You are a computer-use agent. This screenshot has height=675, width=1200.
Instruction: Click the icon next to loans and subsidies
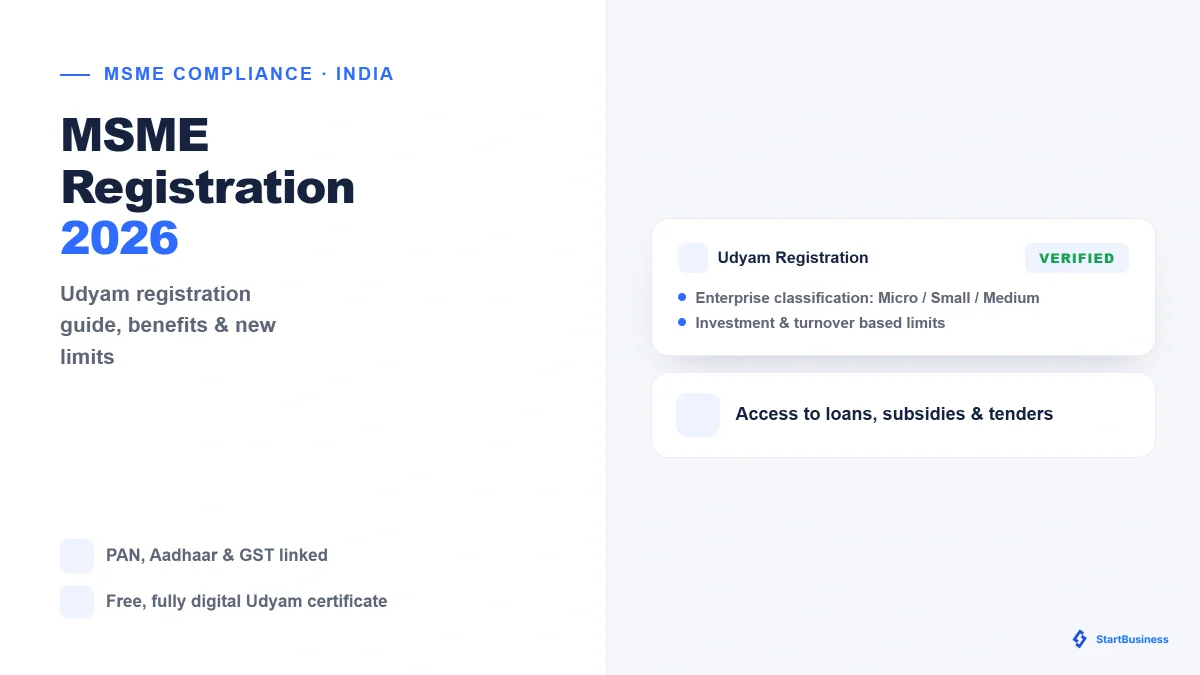click(x=698, y=415)
